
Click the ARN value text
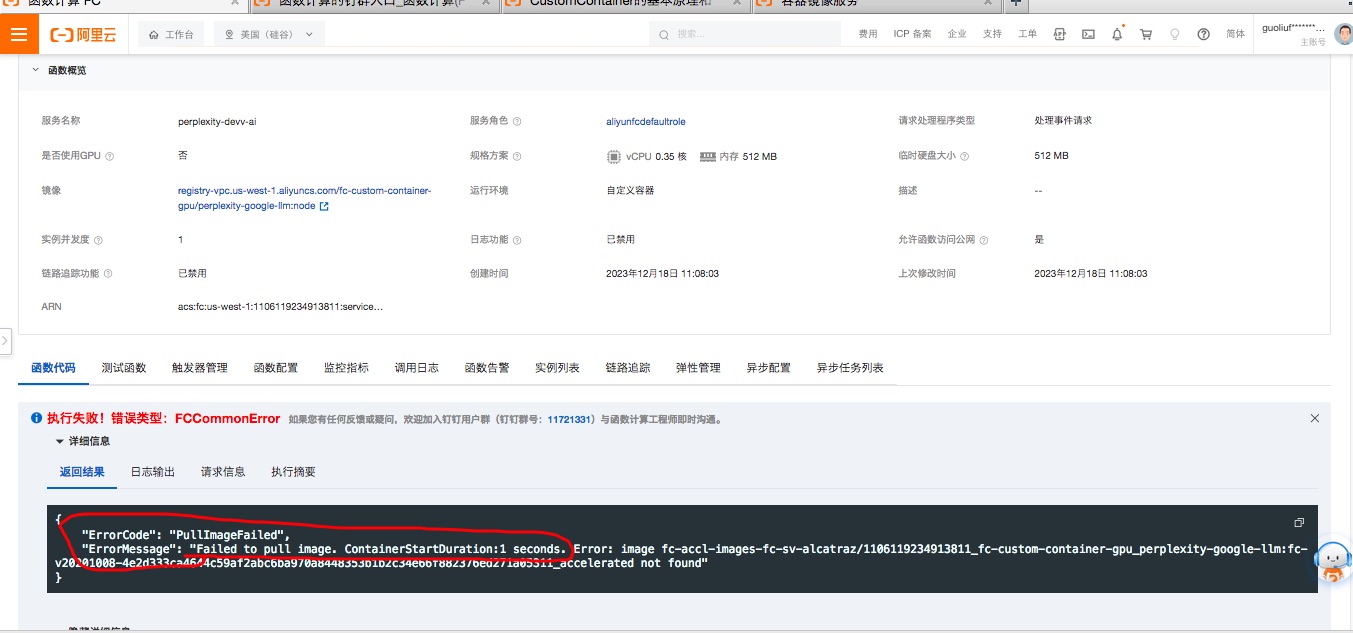(x=280, y=307)
